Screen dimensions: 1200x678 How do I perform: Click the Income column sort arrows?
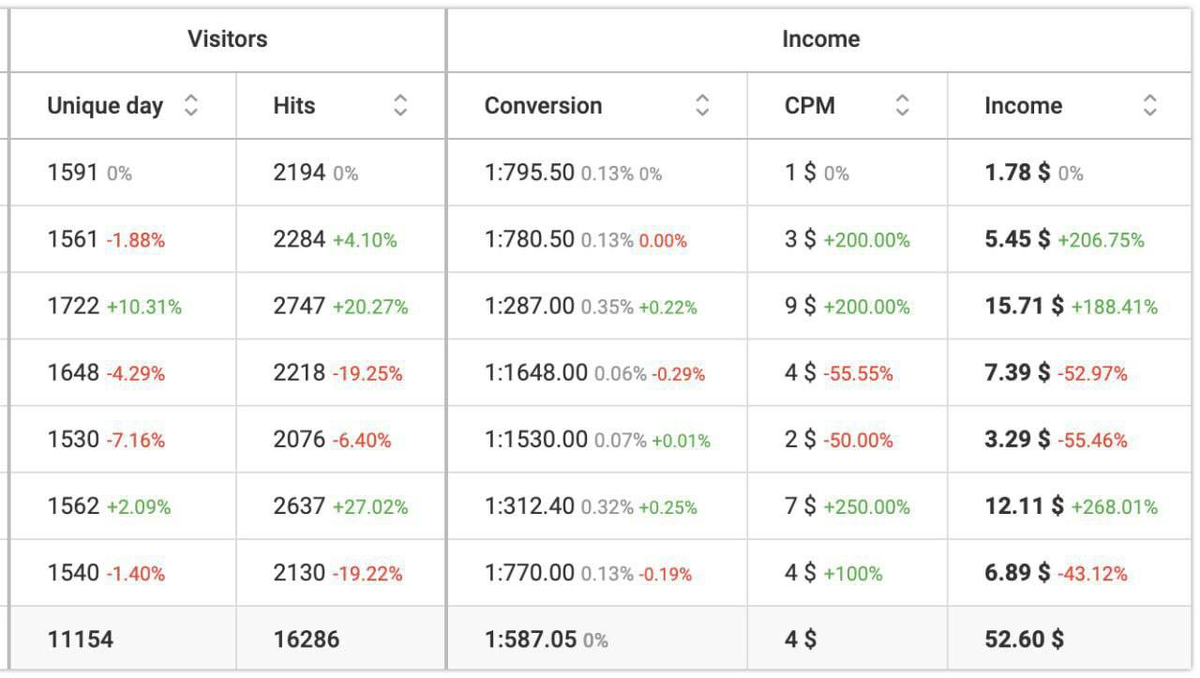coord(1150,106)
